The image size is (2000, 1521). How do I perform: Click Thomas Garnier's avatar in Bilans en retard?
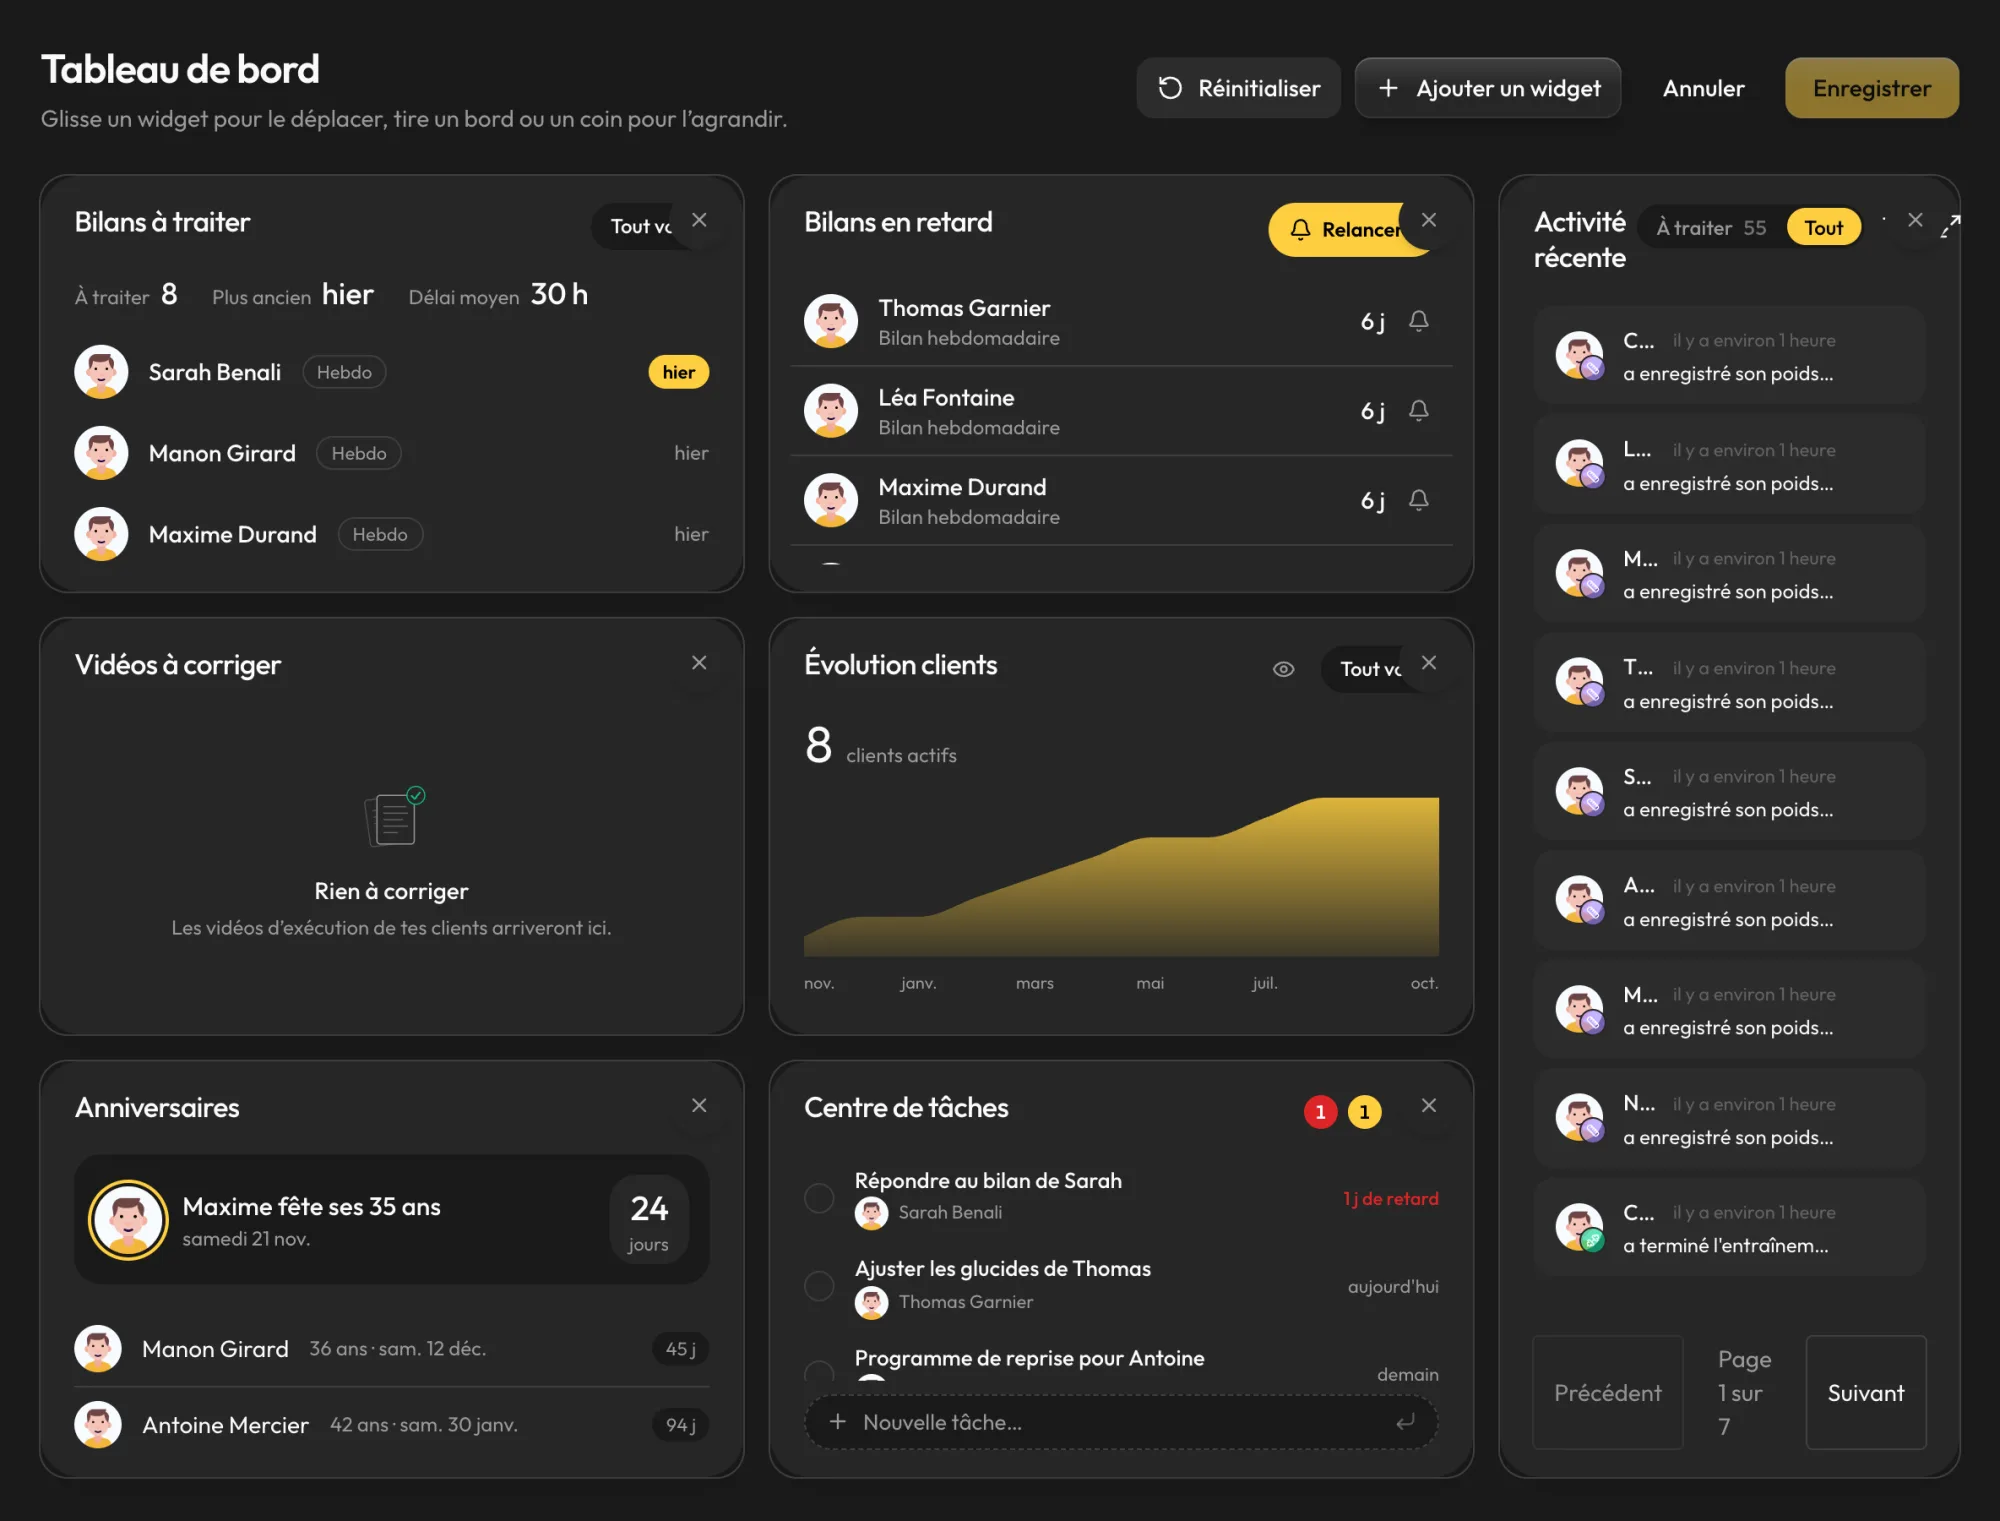point(831,321)
